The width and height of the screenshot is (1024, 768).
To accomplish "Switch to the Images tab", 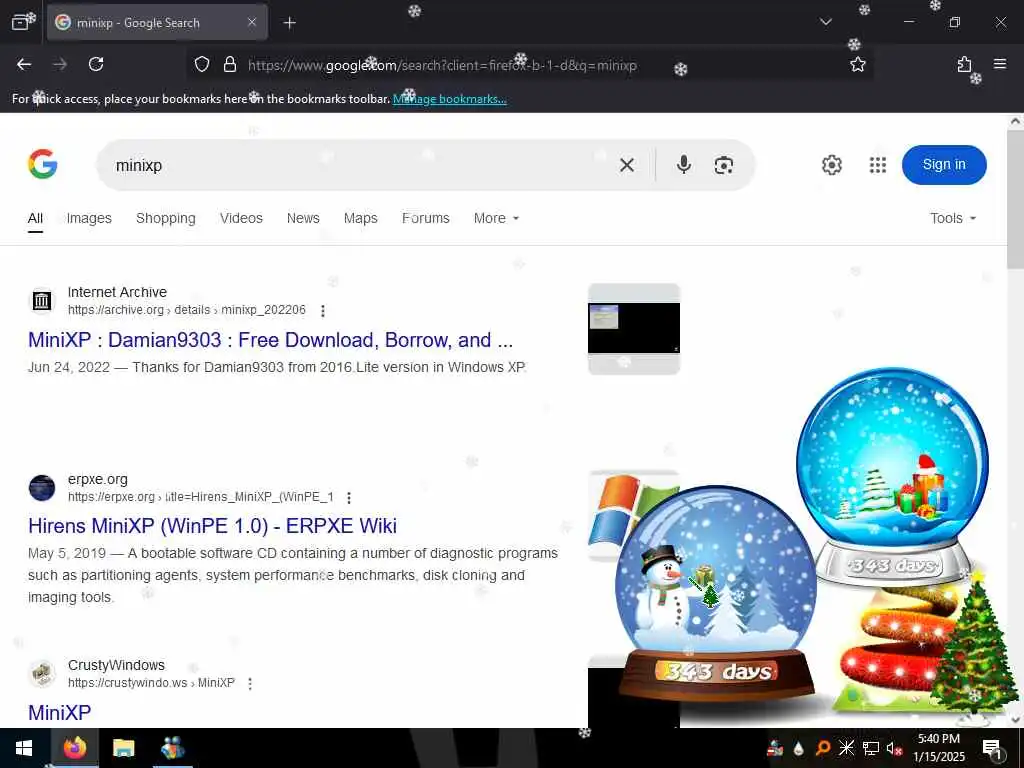I will pos(89,218).
